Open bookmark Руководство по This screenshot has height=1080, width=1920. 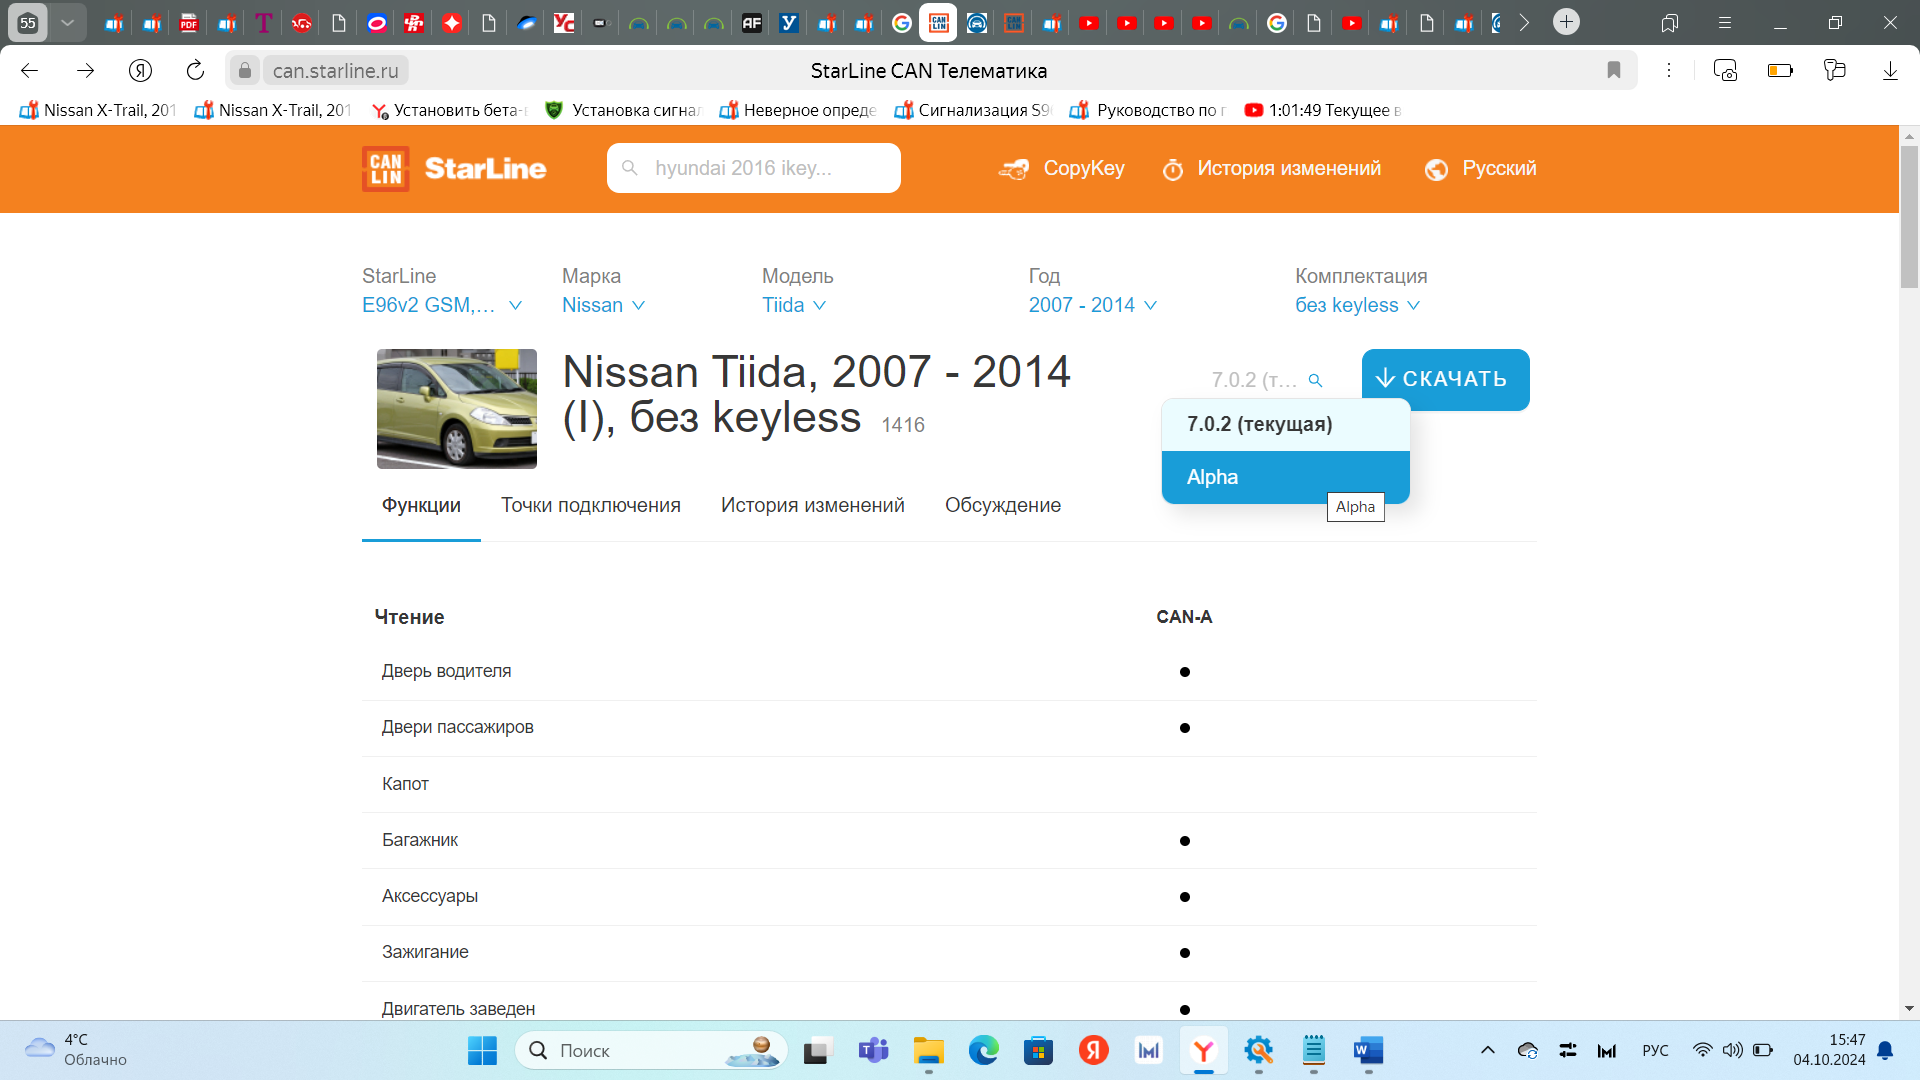[1148, 110]
